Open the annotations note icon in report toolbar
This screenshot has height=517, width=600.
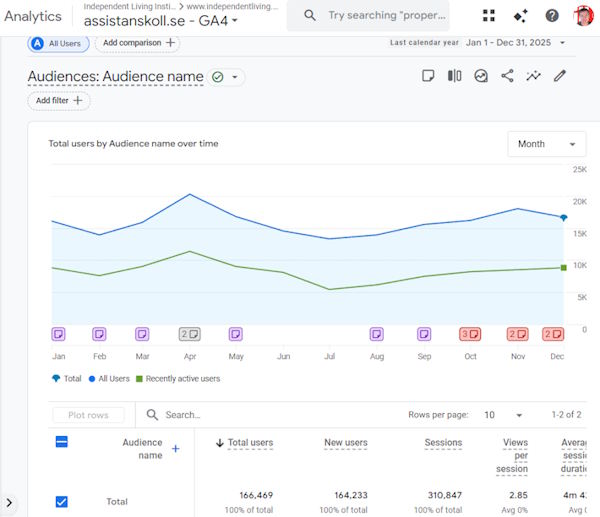tap(428, 76)
